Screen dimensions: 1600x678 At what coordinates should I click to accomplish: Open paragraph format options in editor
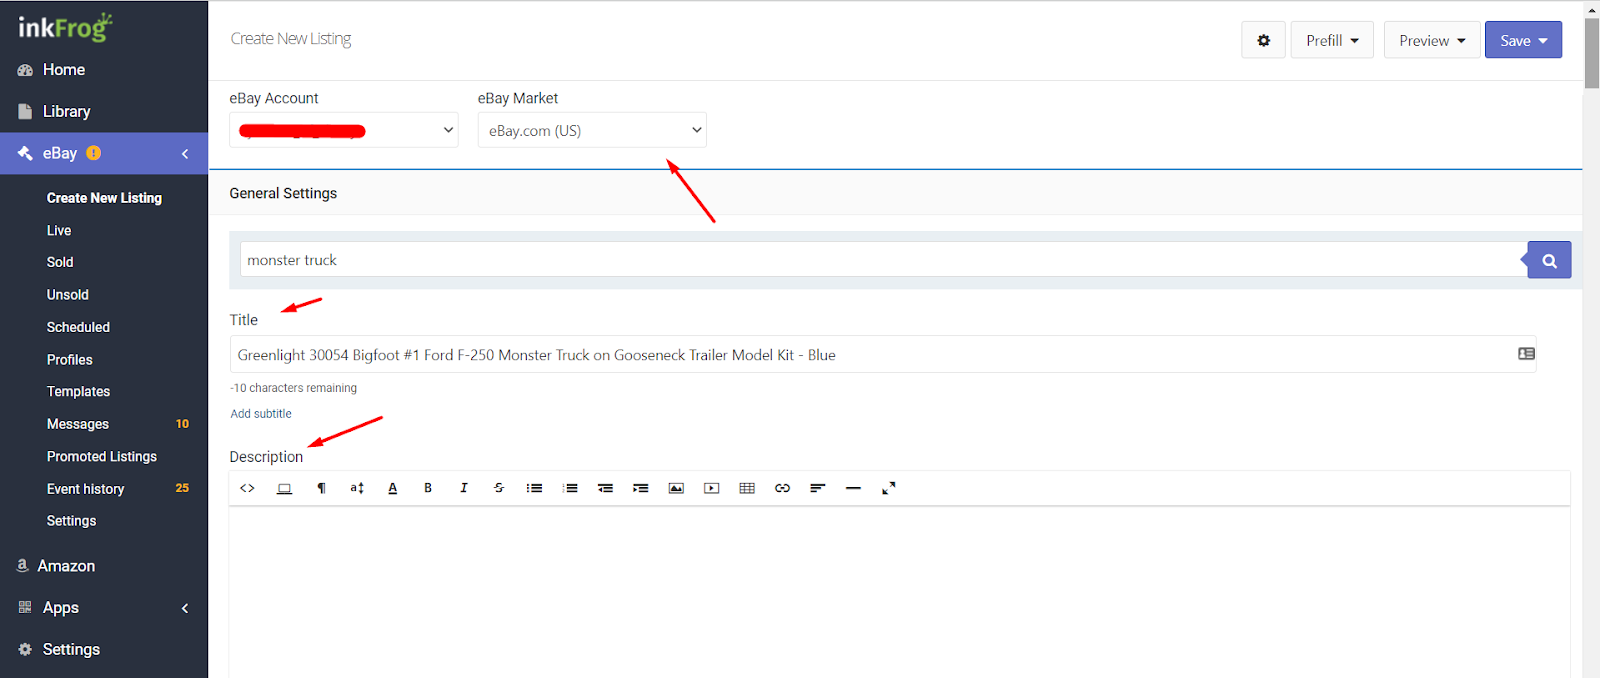[x=321, y=488]
